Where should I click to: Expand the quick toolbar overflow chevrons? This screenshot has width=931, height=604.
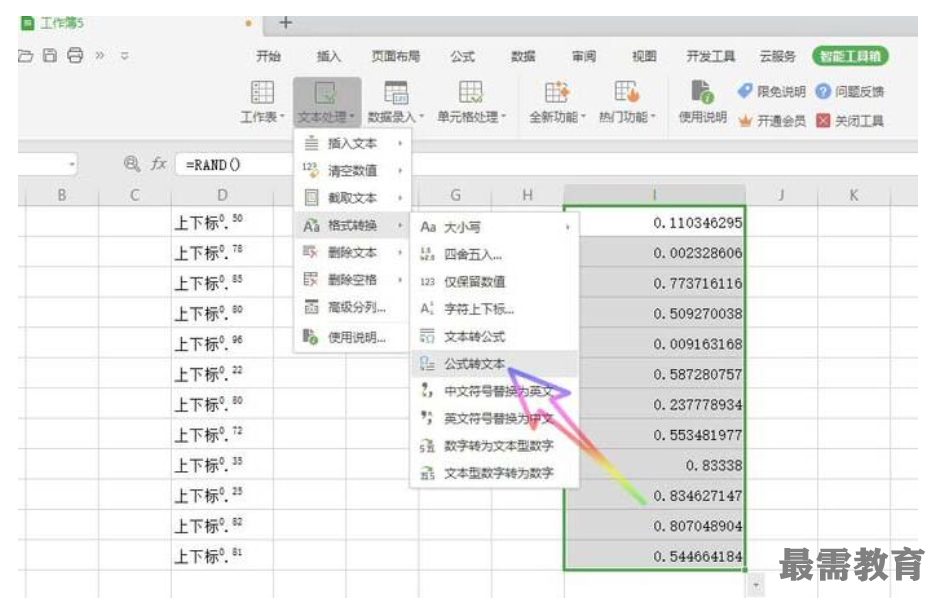click(x=100, y=56)
